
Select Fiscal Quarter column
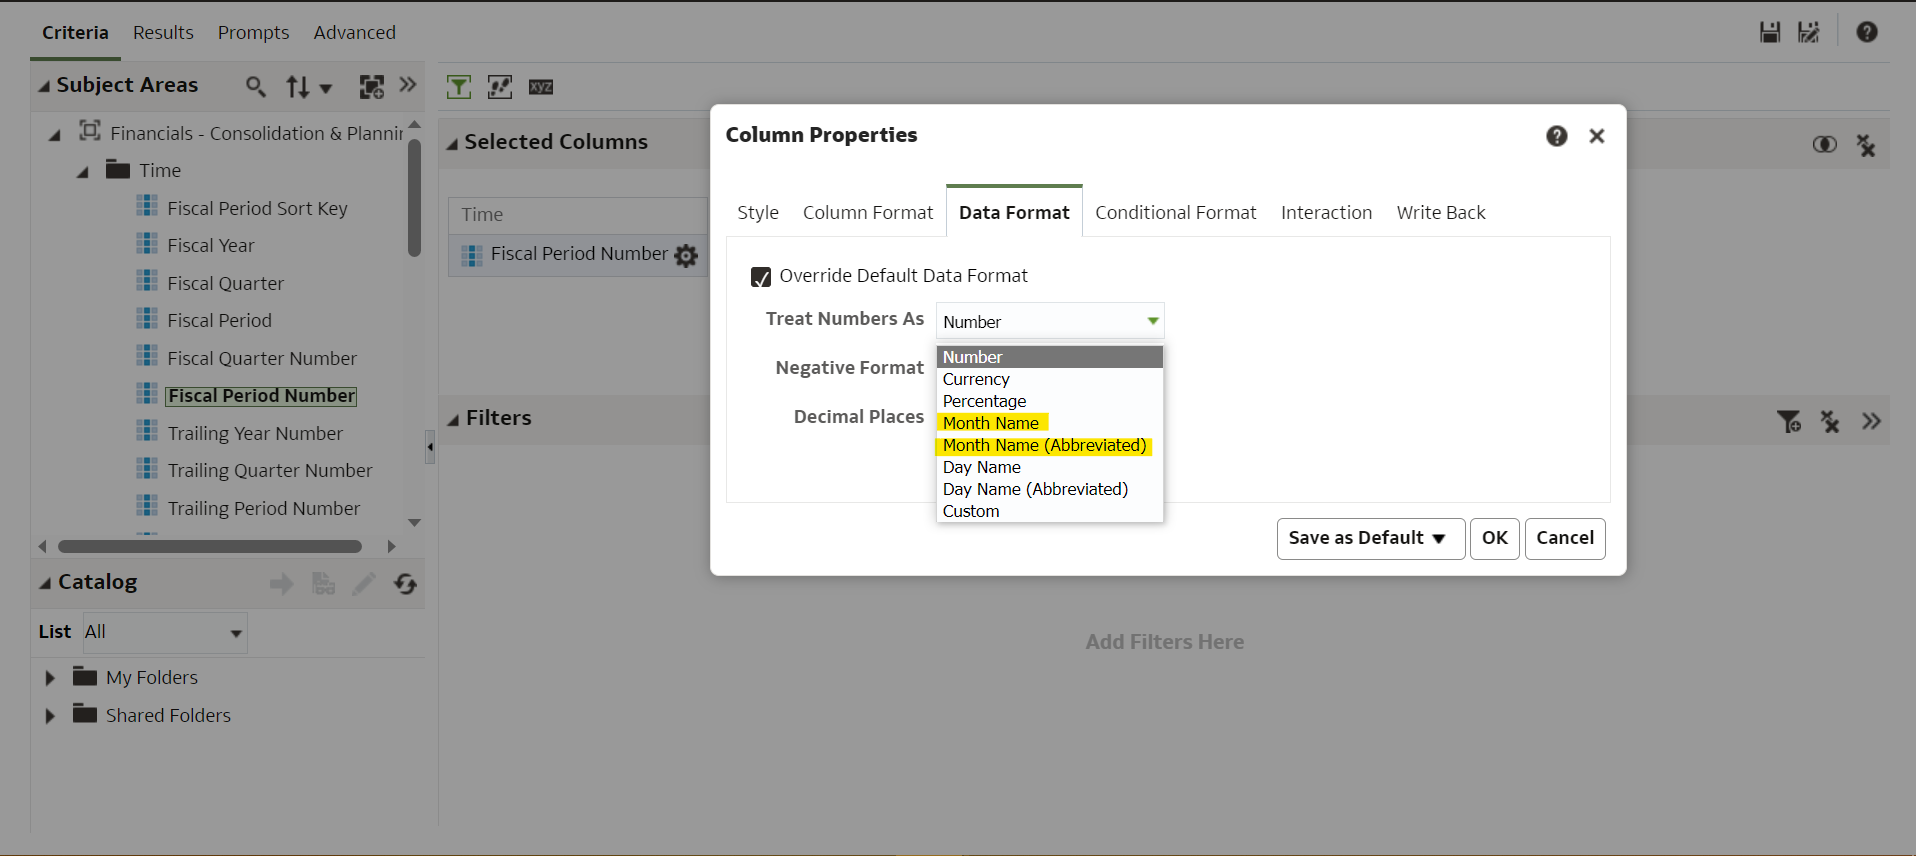click(226, 284)
